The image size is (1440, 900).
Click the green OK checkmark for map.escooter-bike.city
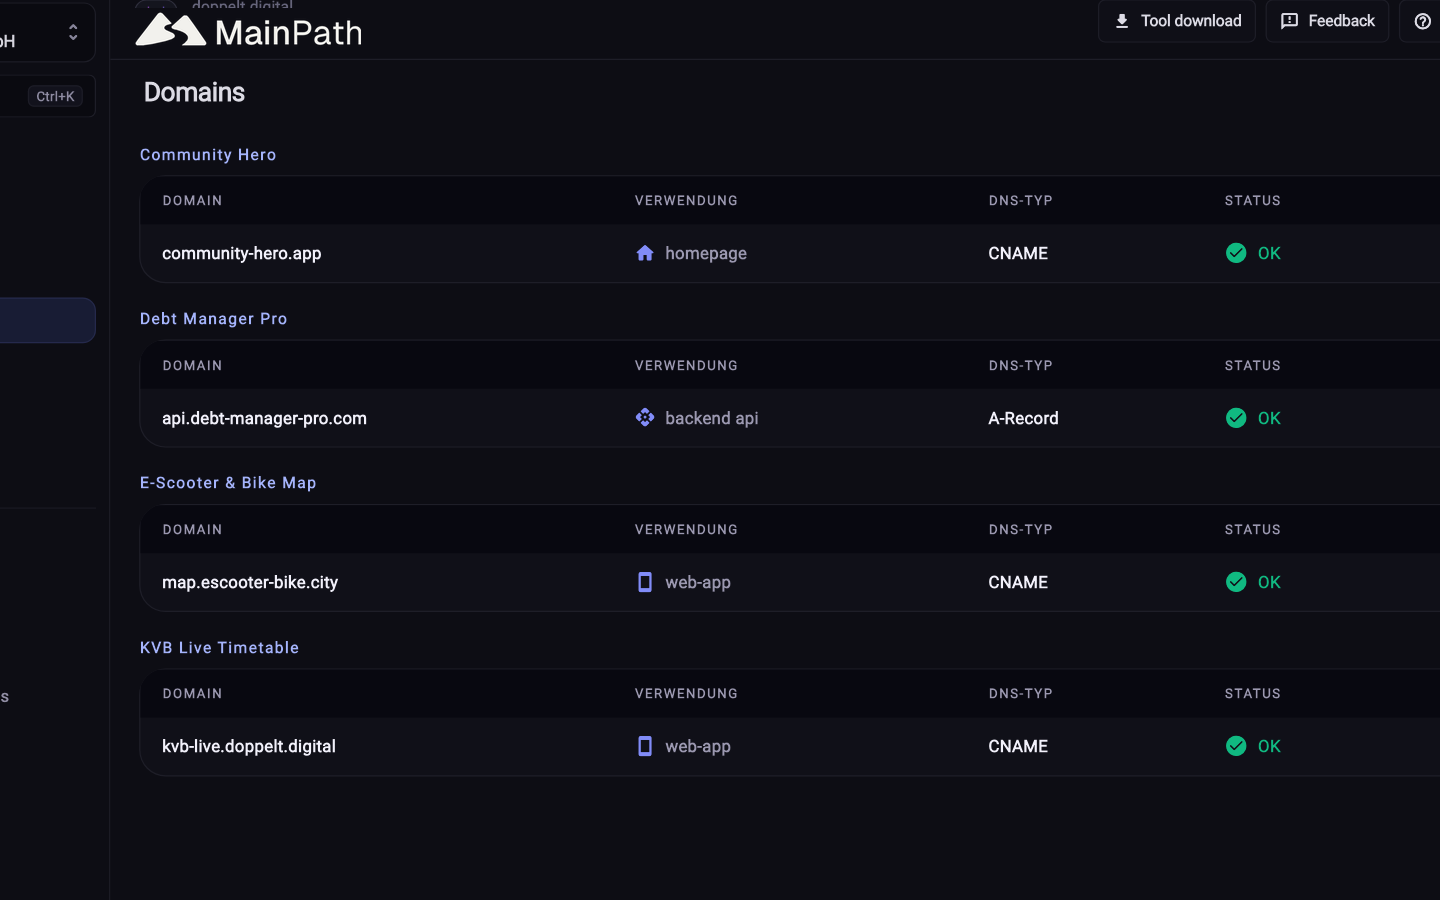tap(1236, 582)
